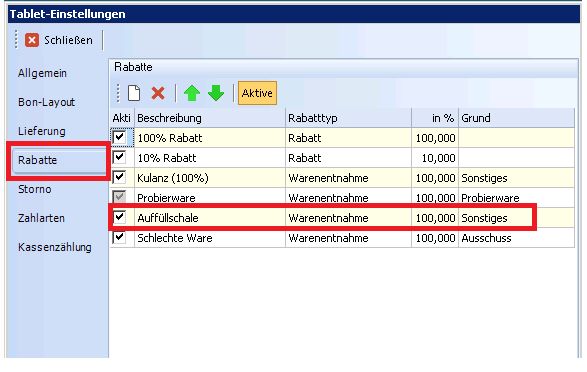The width and height of the screenshot is (587, 372).
Task: Select the 'Schlechte Ware' description cell
Action: tap(210, 238)
